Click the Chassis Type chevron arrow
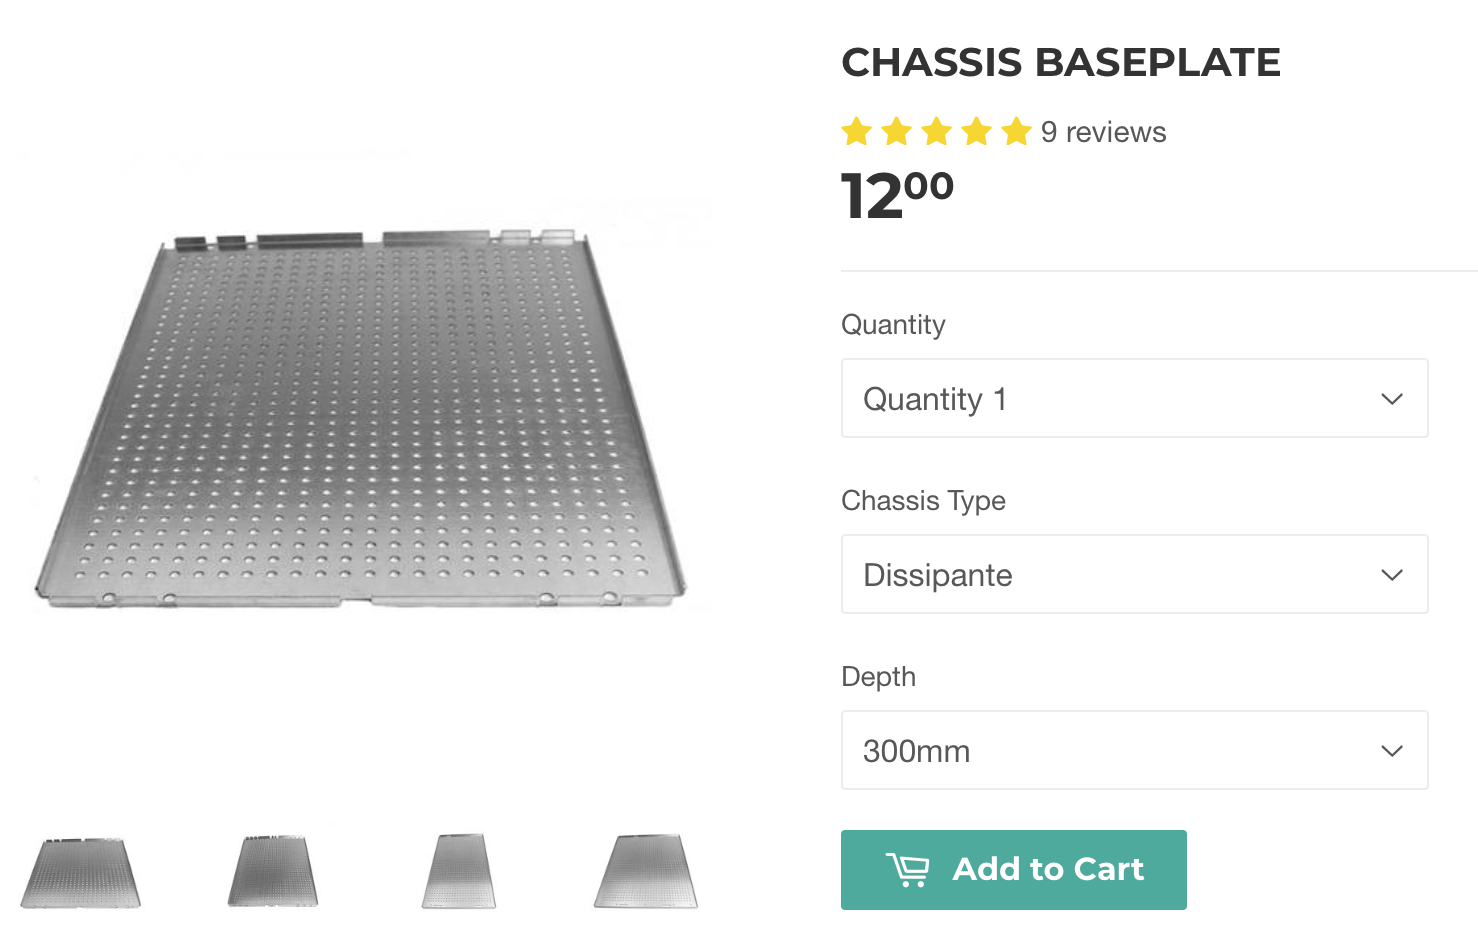1478x928 pixels. click(x=1392, y=575)
